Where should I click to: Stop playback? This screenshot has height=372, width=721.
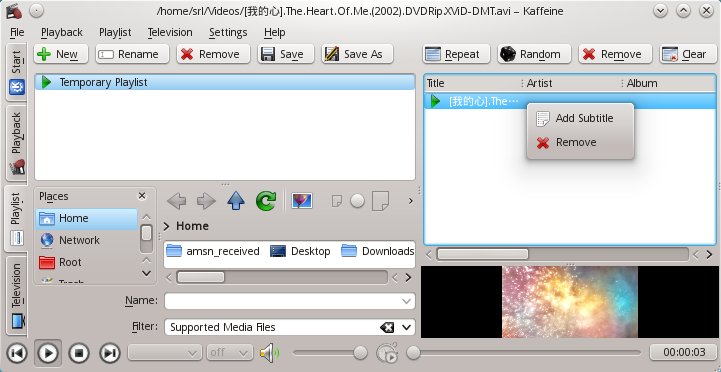(79, 353)
